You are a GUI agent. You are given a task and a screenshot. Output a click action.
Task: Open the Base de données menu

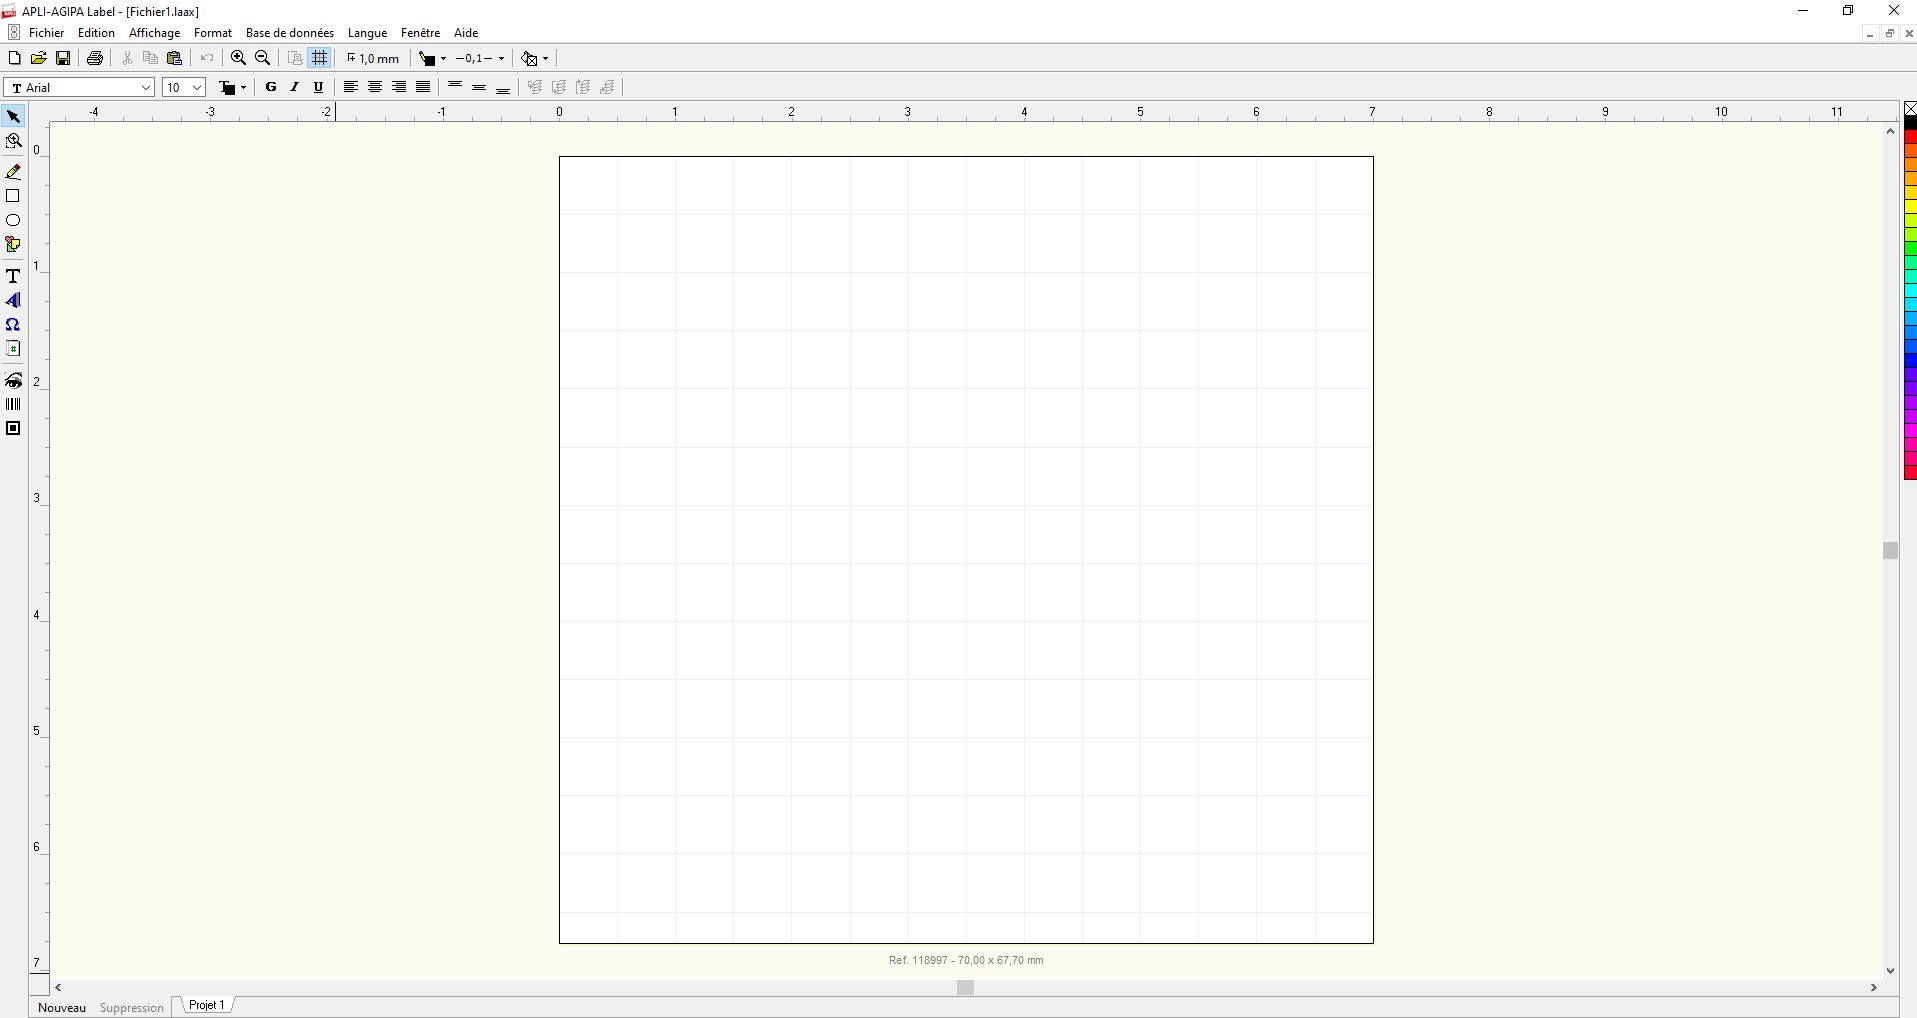click(x=290, y=33)
